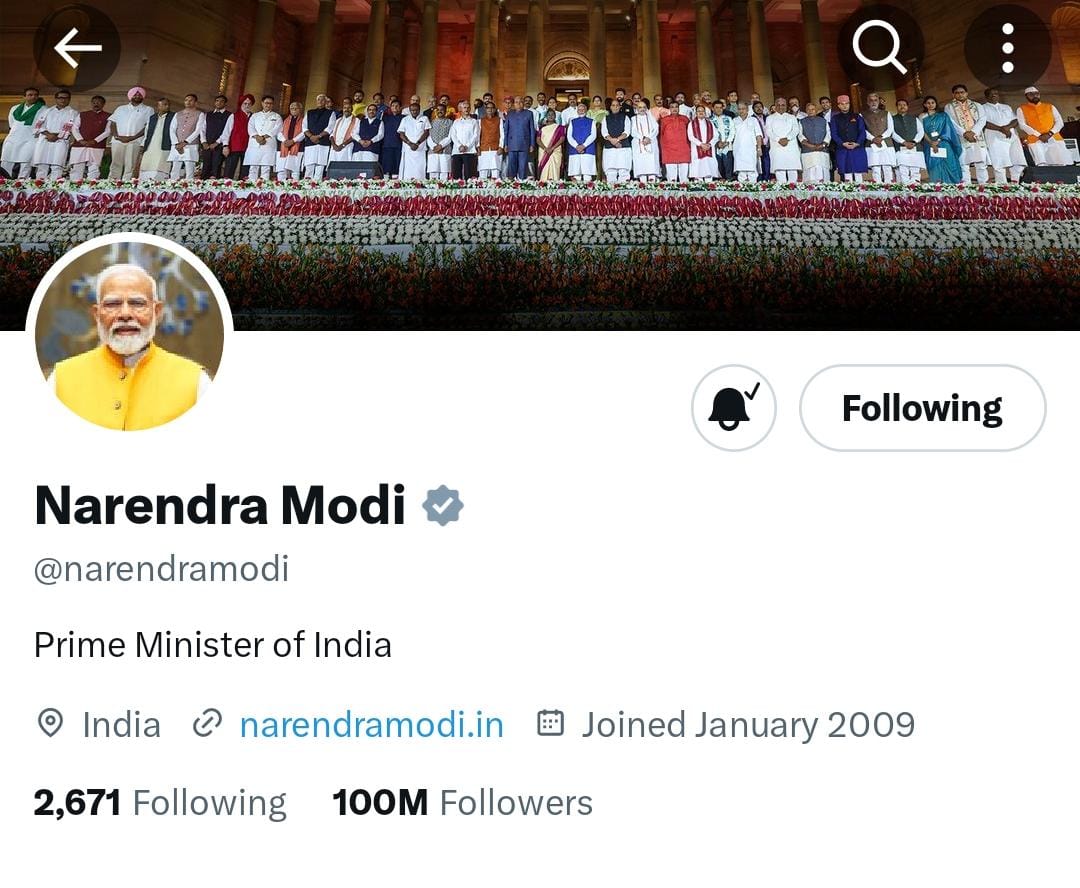
Task: Tap the Narendra Modi display name
Action: [220, 506]
